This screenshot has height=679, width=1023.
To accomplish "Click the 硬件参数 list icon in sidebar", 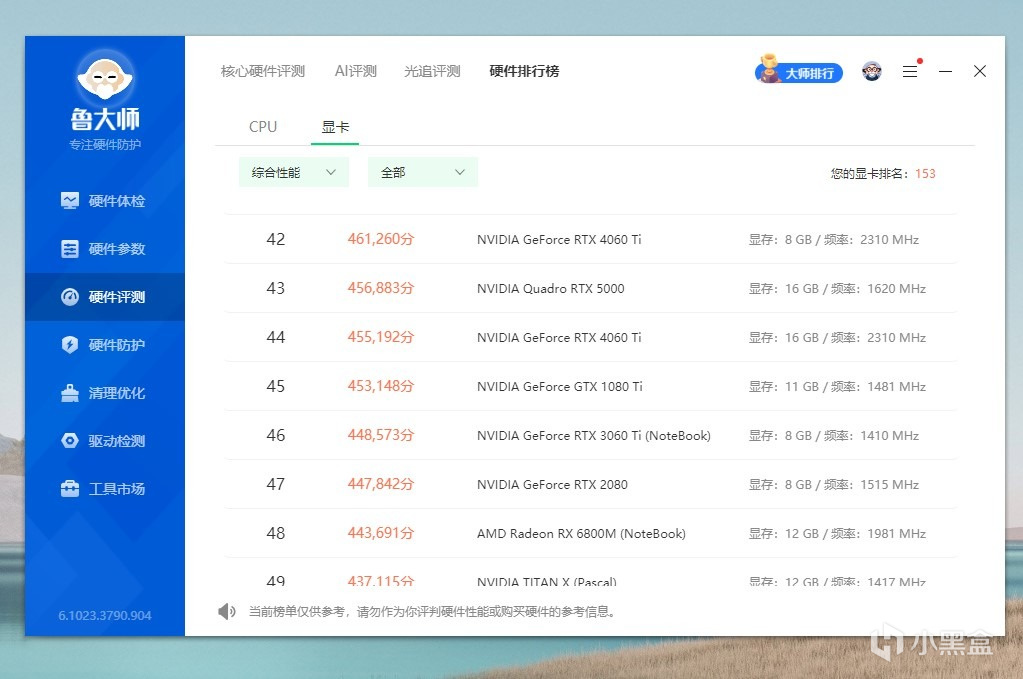I will (70, 249).
